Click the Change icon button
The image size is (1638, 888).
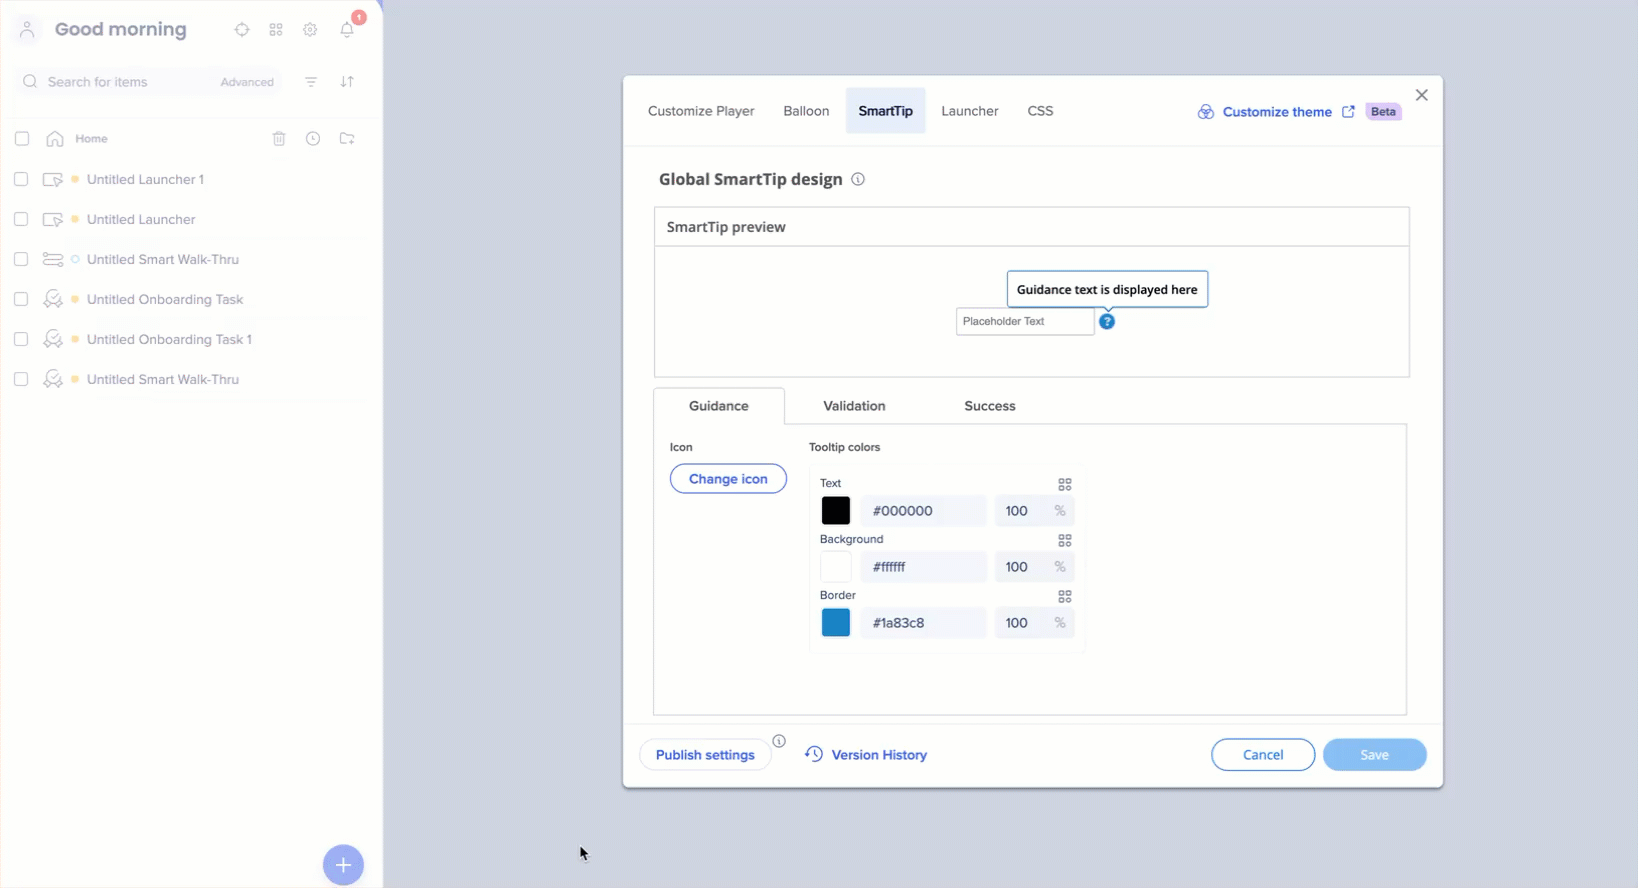pos(728,479)
